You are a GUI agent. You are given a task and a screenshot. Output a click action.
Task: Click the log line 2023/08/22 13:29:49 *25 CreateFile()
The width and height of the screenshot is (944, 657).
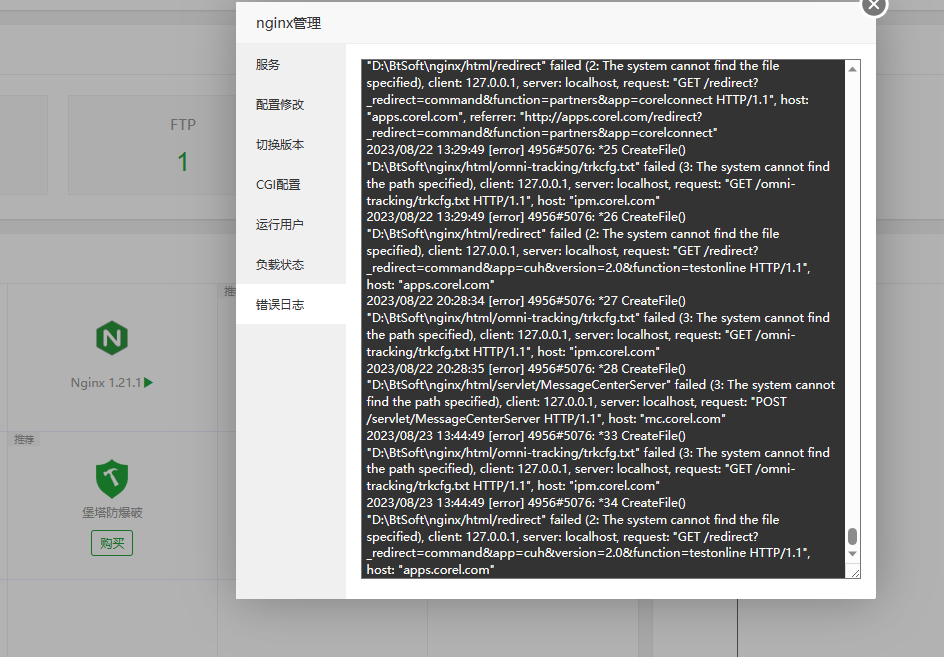pyautogui.click(x=526, y=149)
